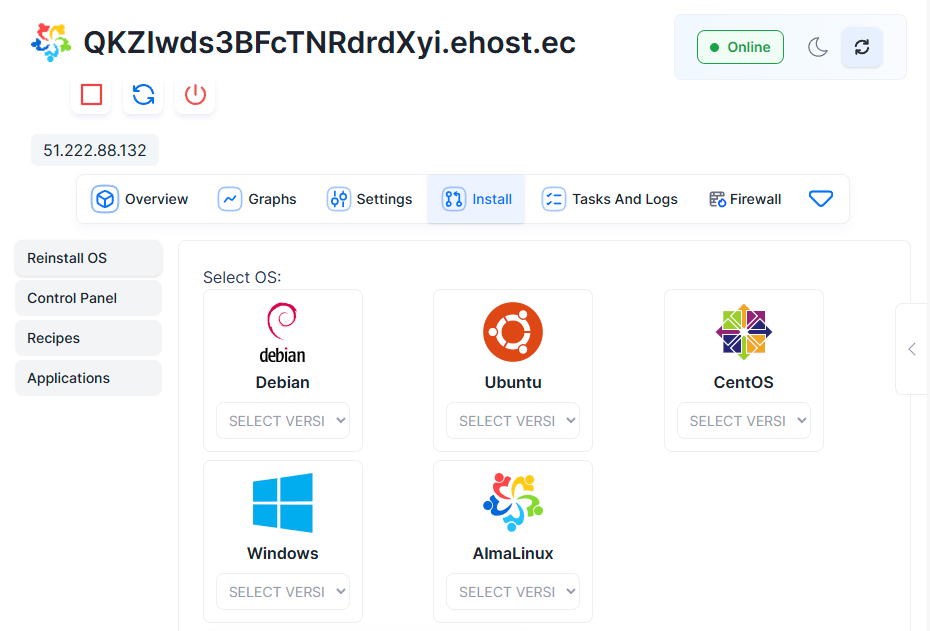This screenshot has width=930, height=631.
Task: Click the red stop server icon
Action: [92, 95]
